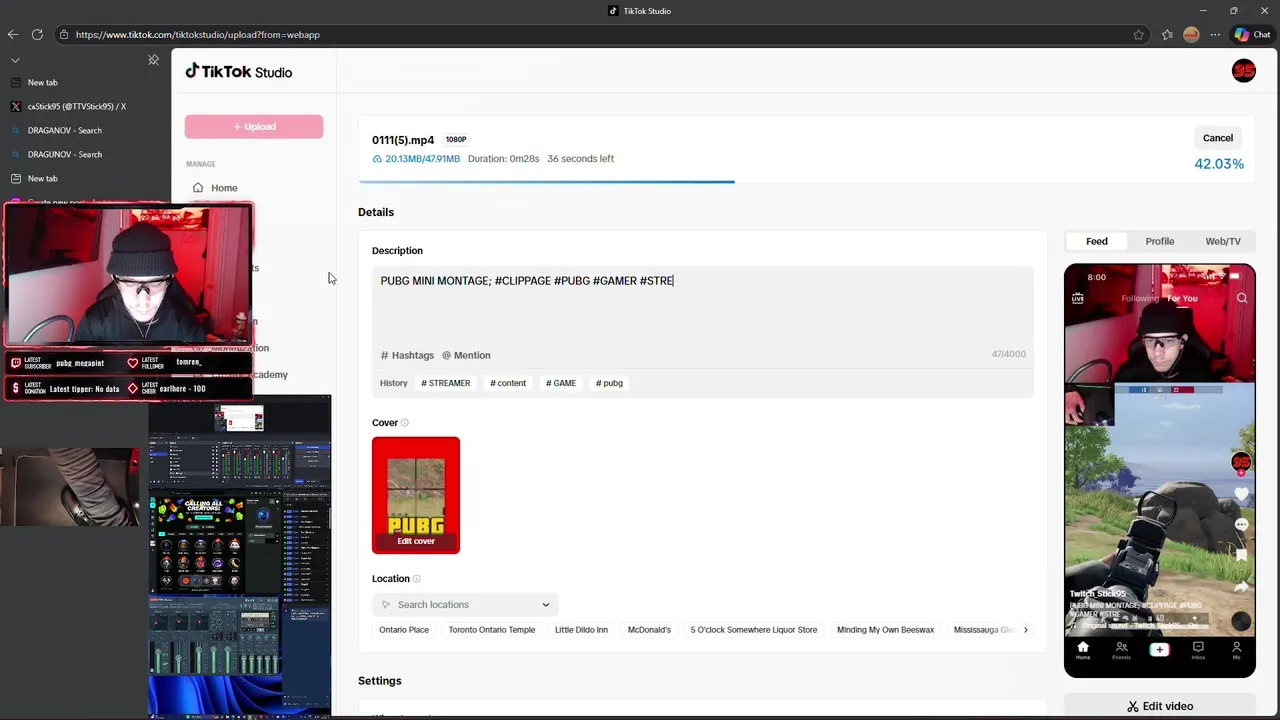1280x720 pixels.
Task: Open the Copilot Chat button
Action: coord(1252,34)
